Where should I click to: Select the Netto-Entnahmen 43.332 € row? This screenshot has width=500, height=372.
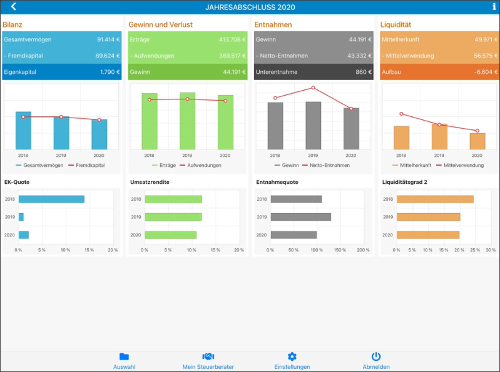(x=314, y=56)
